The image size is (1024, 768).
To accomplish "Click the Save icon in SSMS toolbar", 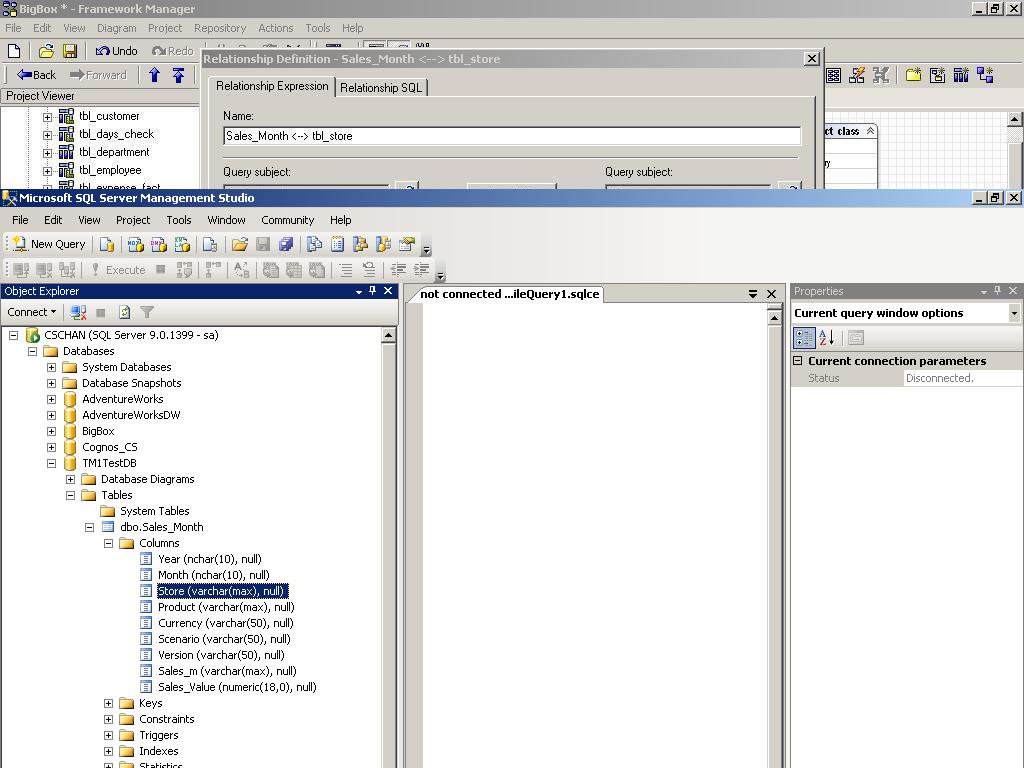I will click(x=262, y=244).
